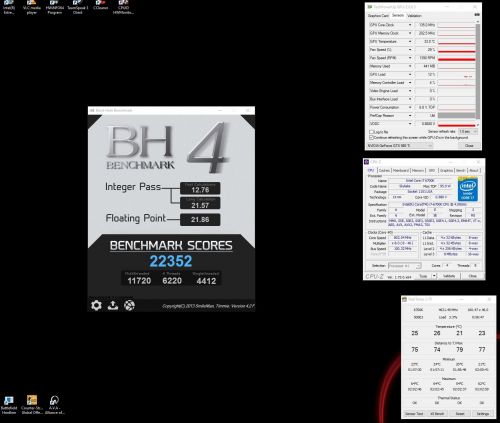Open the Intel Extreme utility desktop icon
Viewport: 500px width, 423px height.
(x=9, y=7)
